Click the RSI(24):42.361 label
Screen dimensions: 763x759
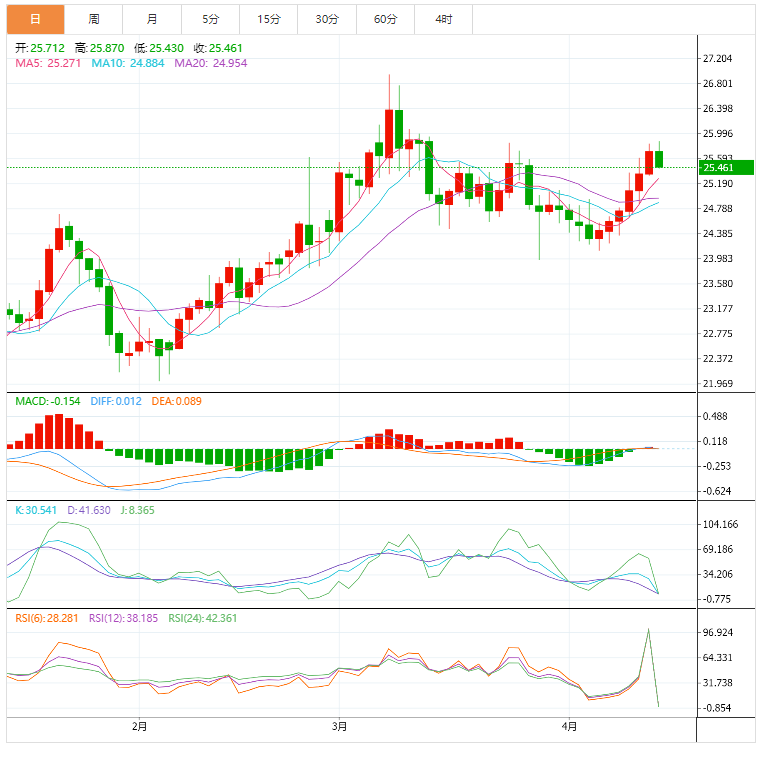202,618
